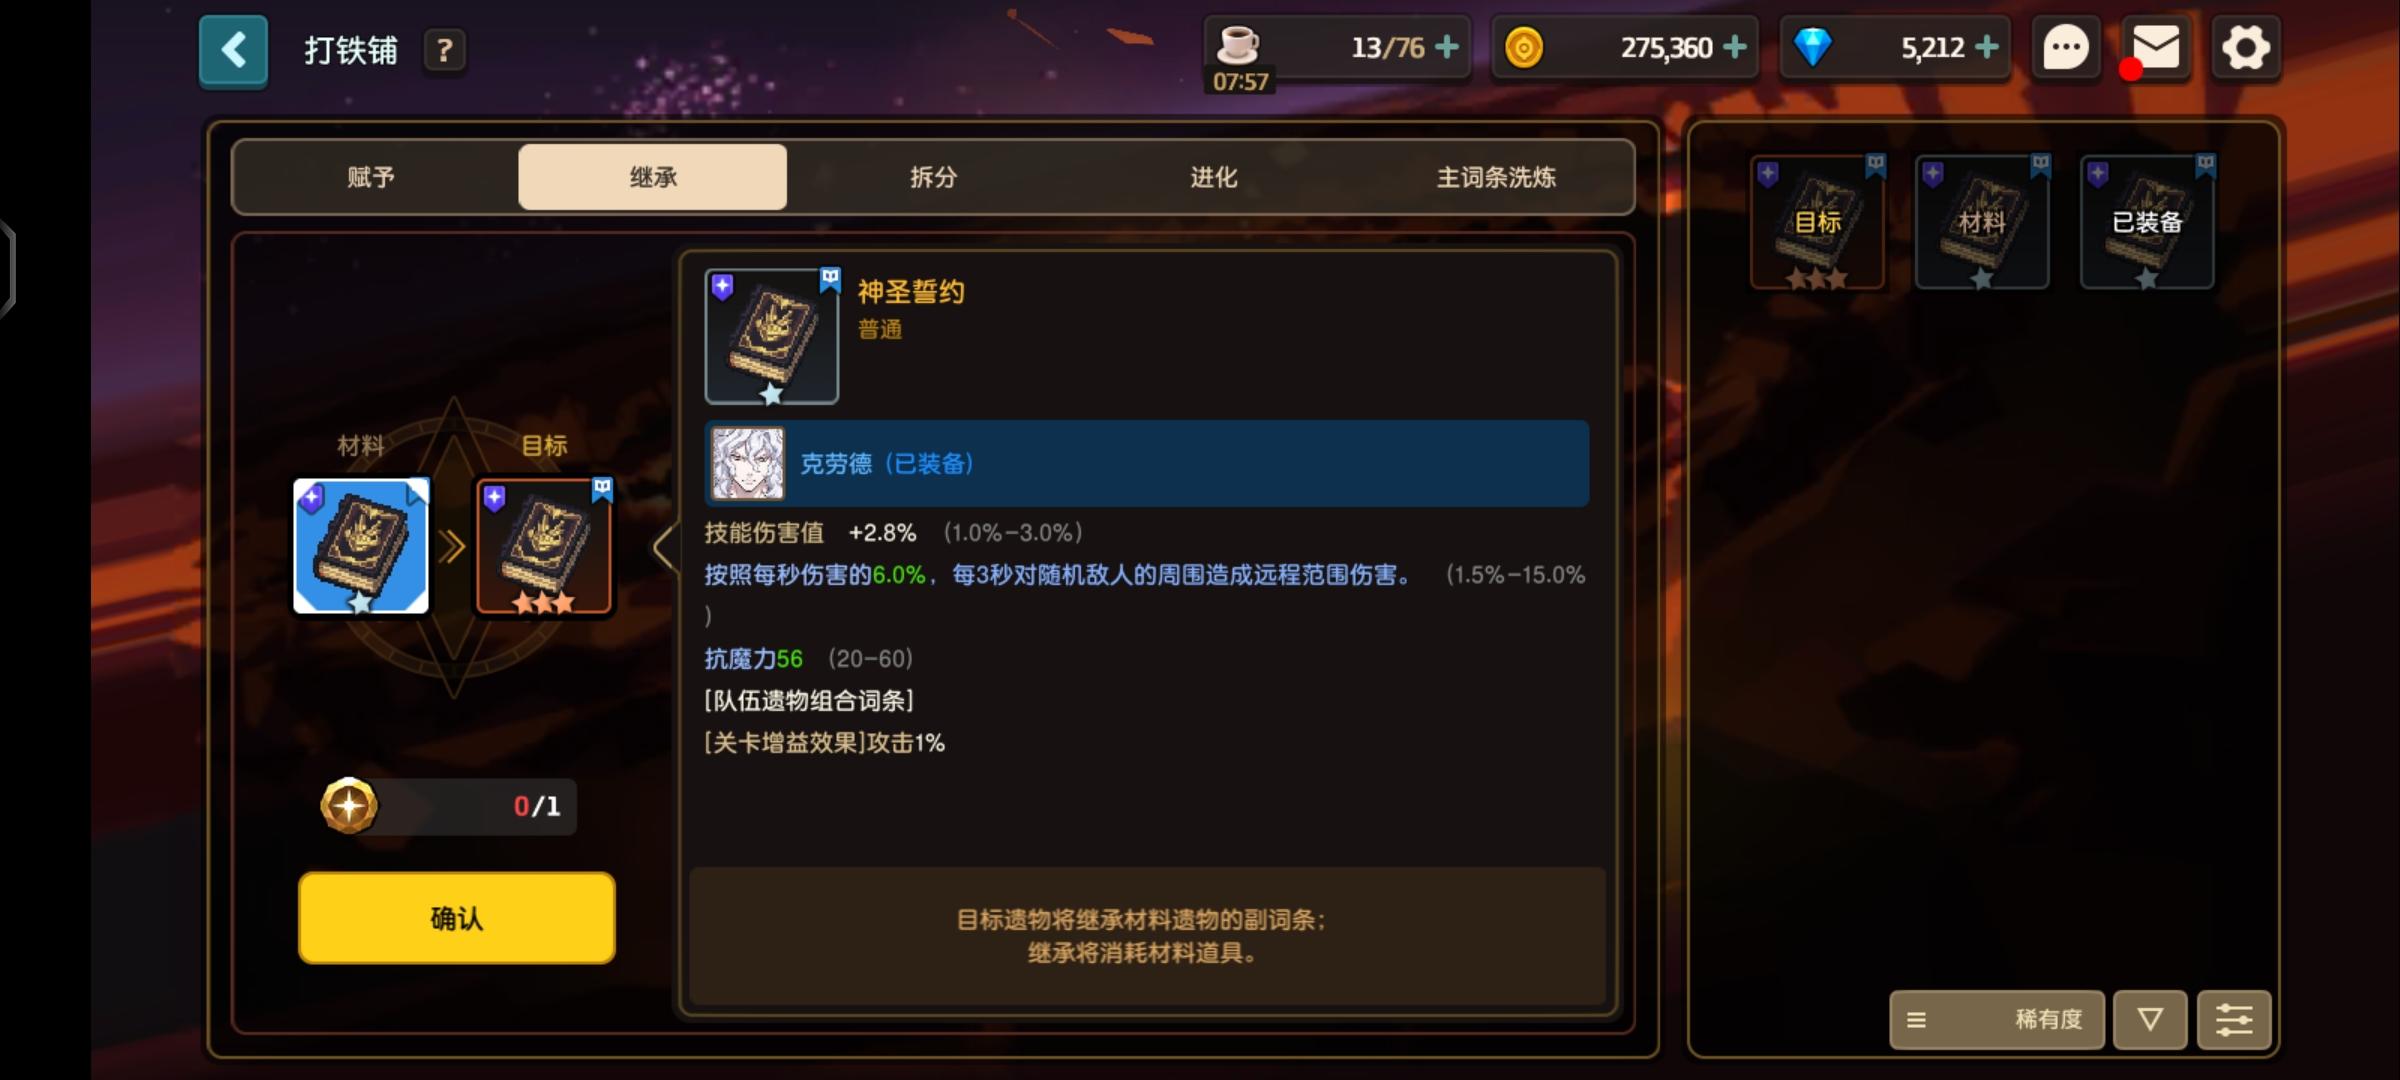Collapse the relic detail panel arrow
This screenshot has width=2400, height=1080.
(664, 548)
